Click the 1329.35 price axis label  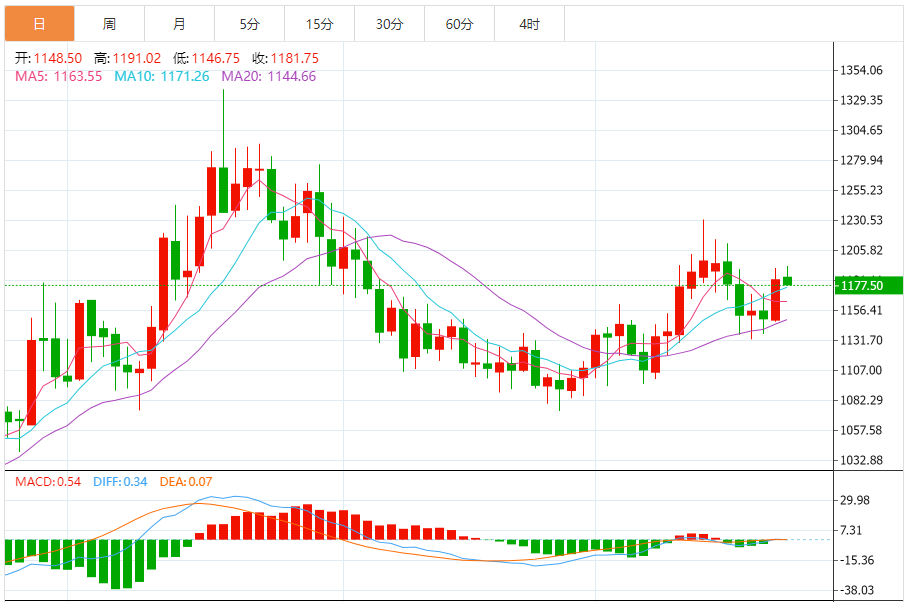click(x=861, y=100)
